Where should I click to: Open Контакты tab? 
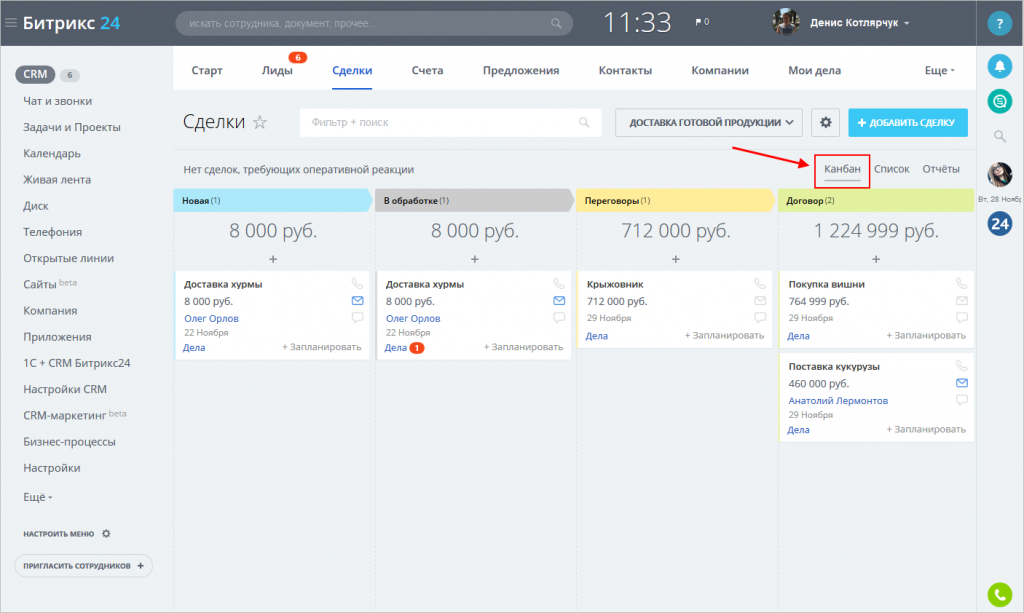pyautogui.click(x=625, y=70)
